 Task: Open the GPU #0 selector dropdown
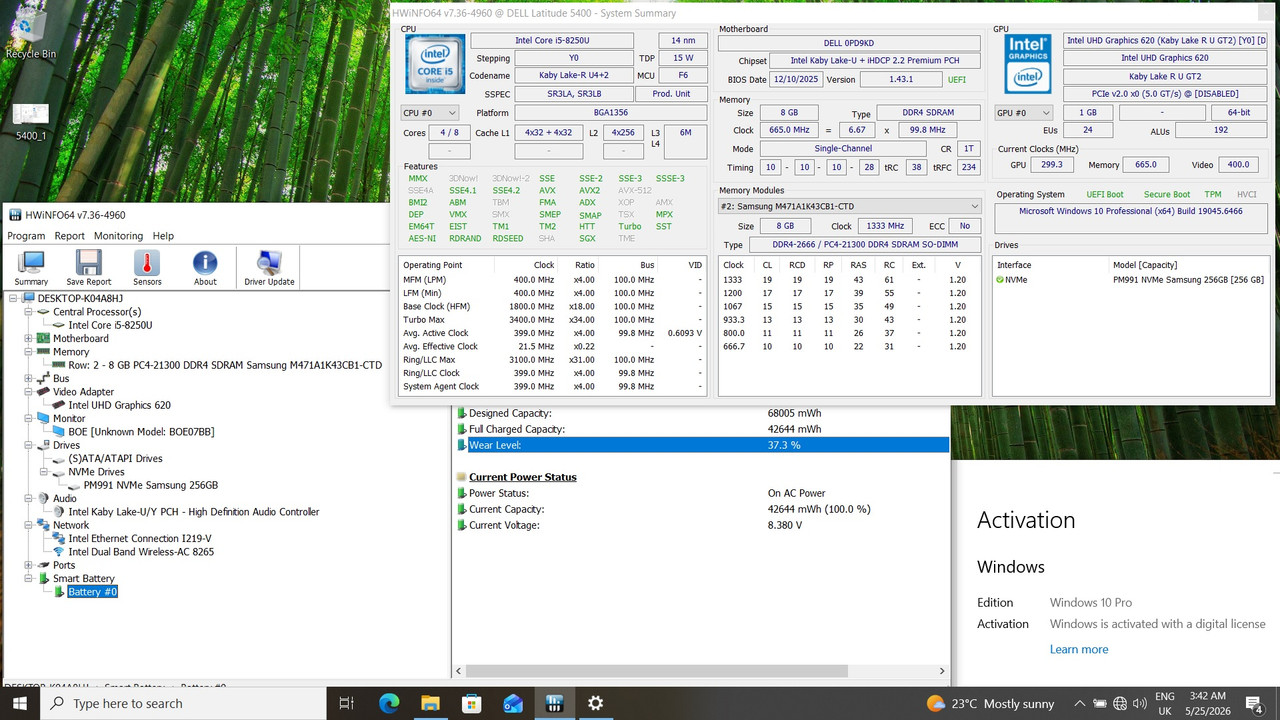tap(1024, 113)
